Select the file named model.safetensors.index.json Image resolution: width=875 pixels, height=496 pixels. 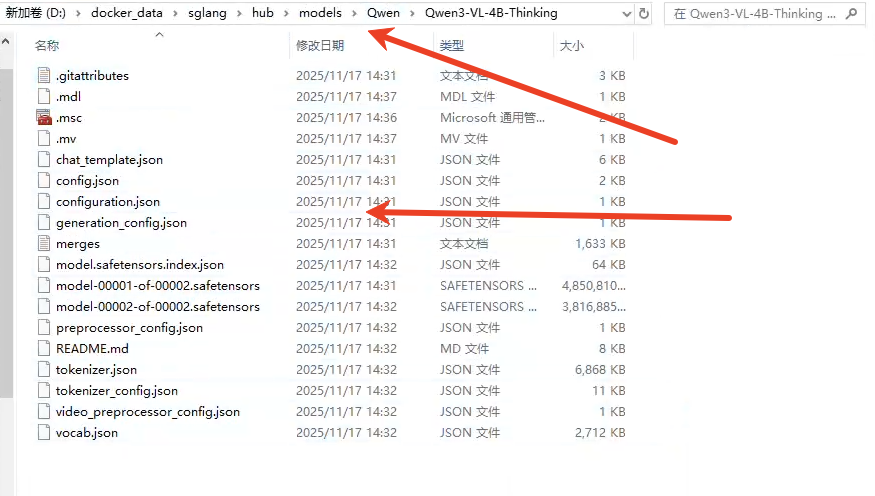coord(140,264)
